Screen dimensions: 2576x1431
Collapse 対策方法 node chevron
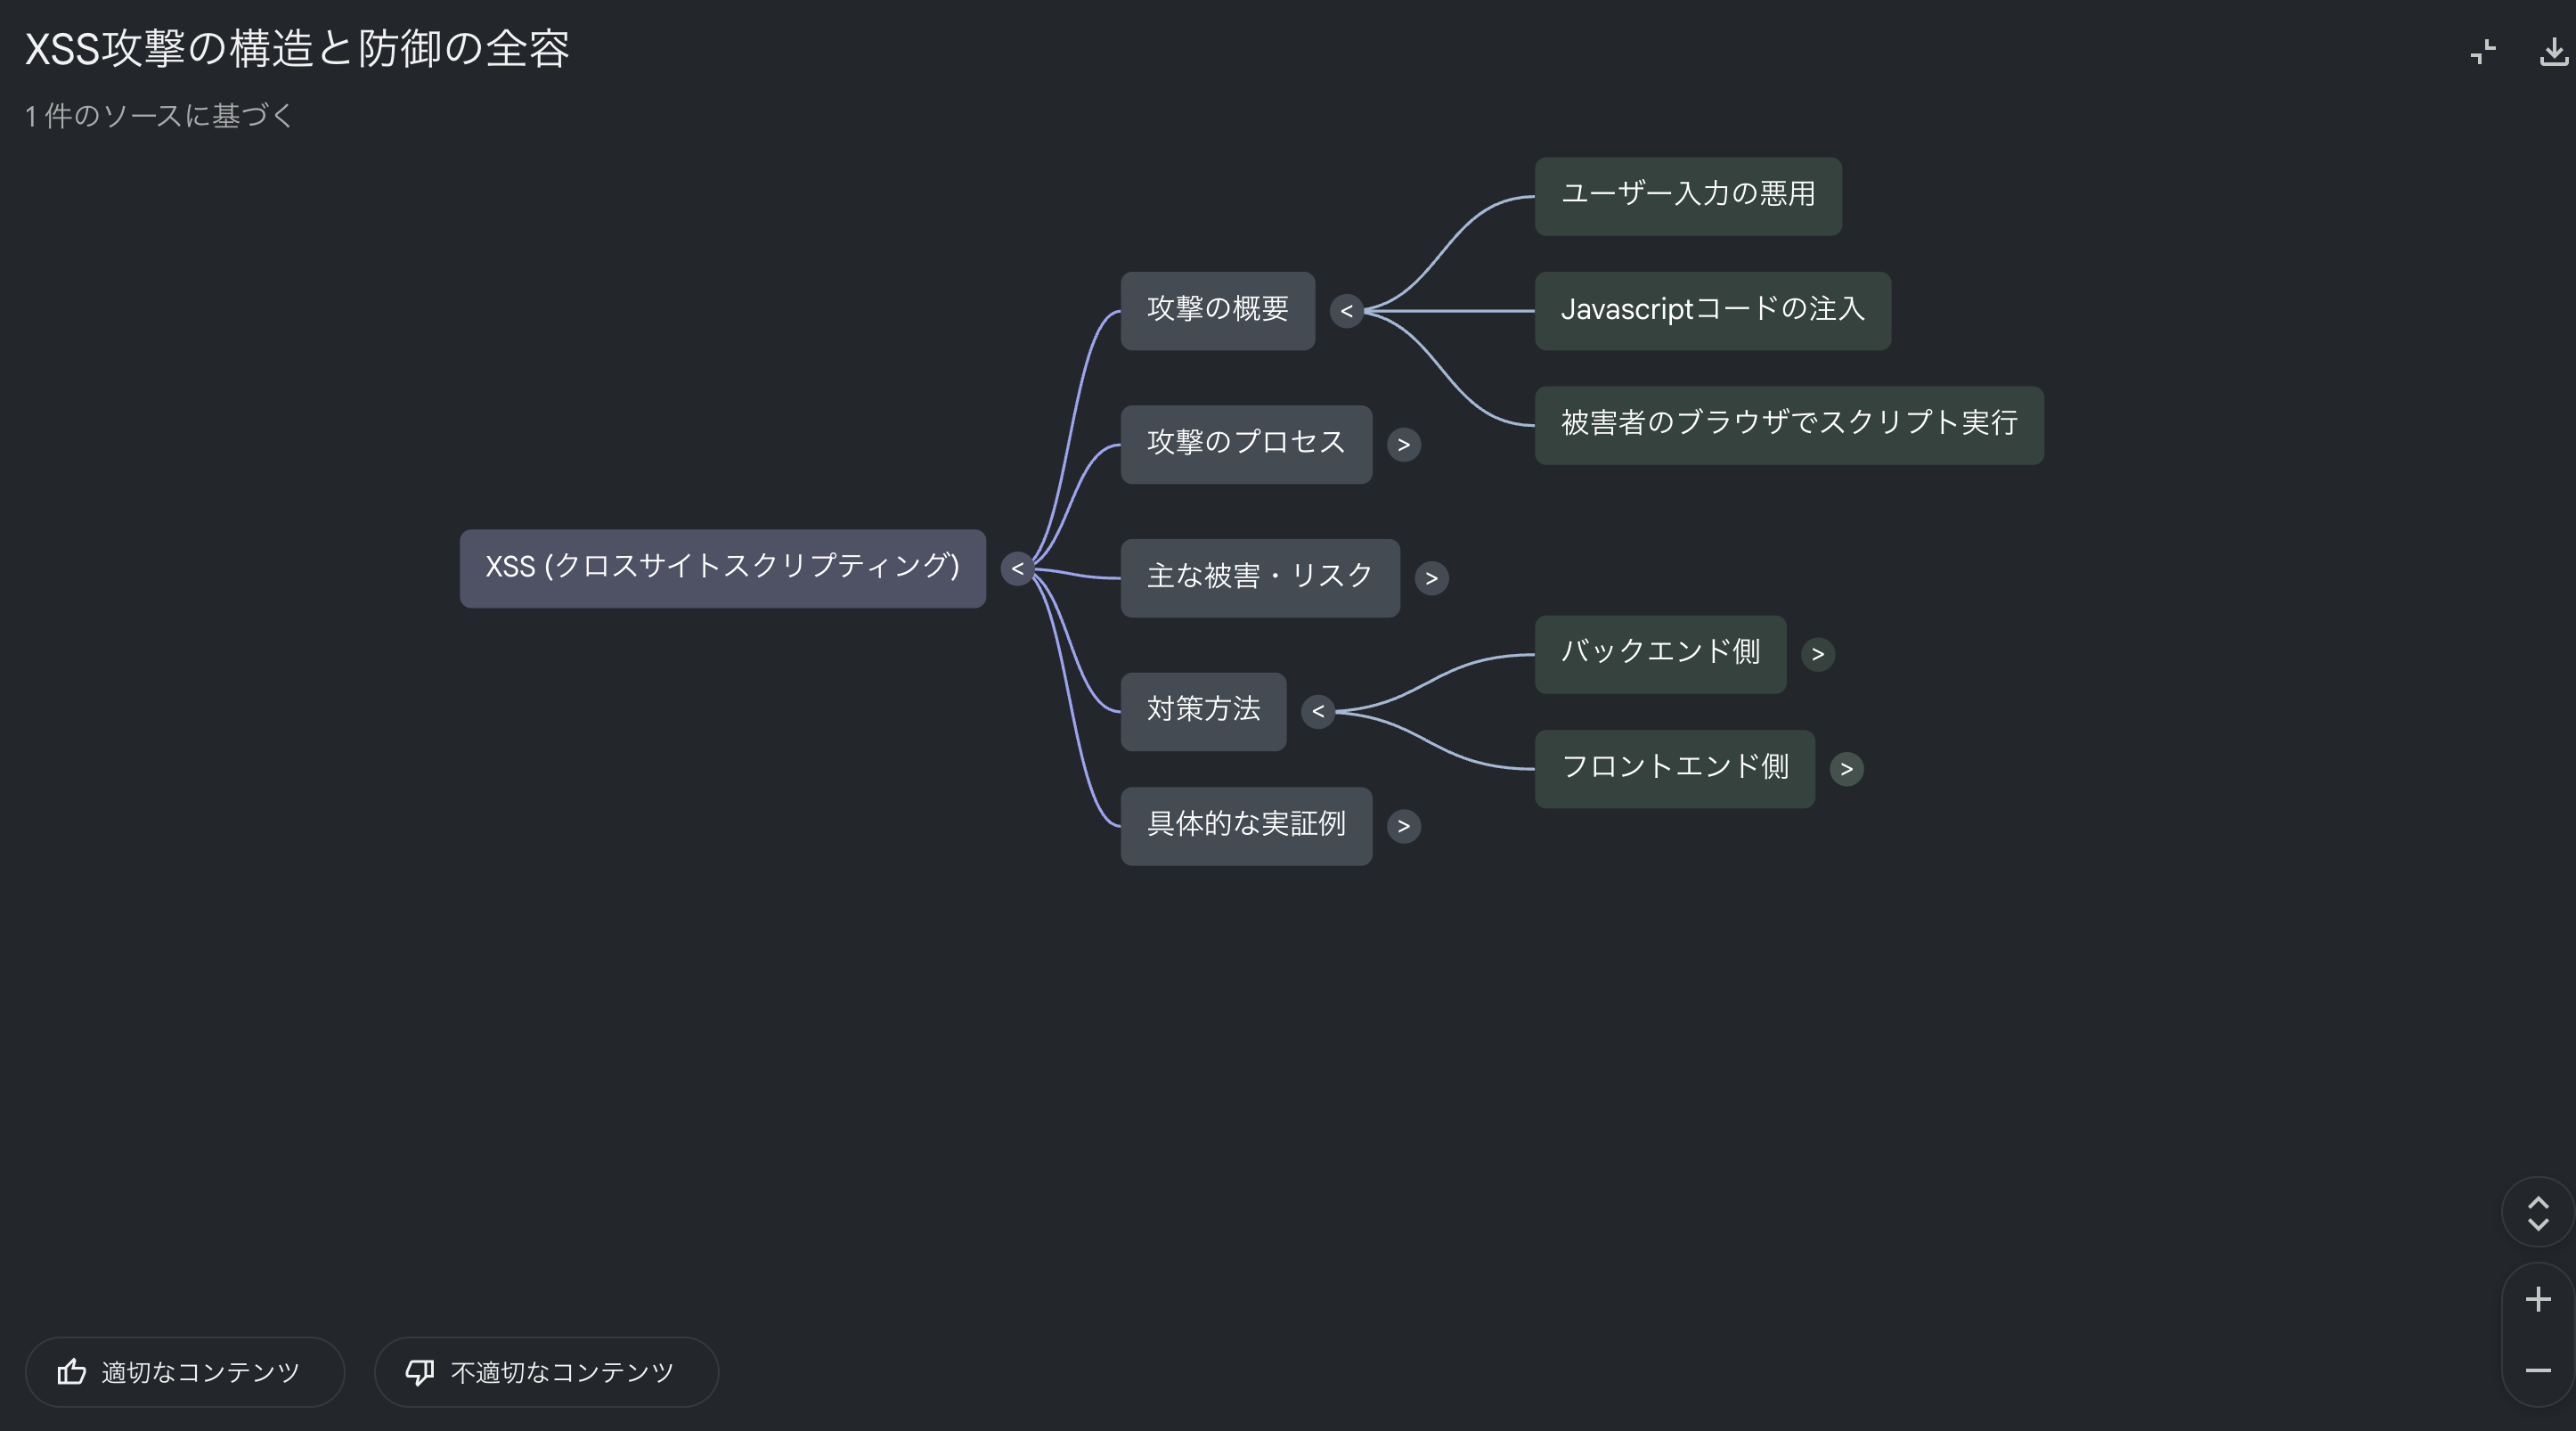(x=1318, y=712)
